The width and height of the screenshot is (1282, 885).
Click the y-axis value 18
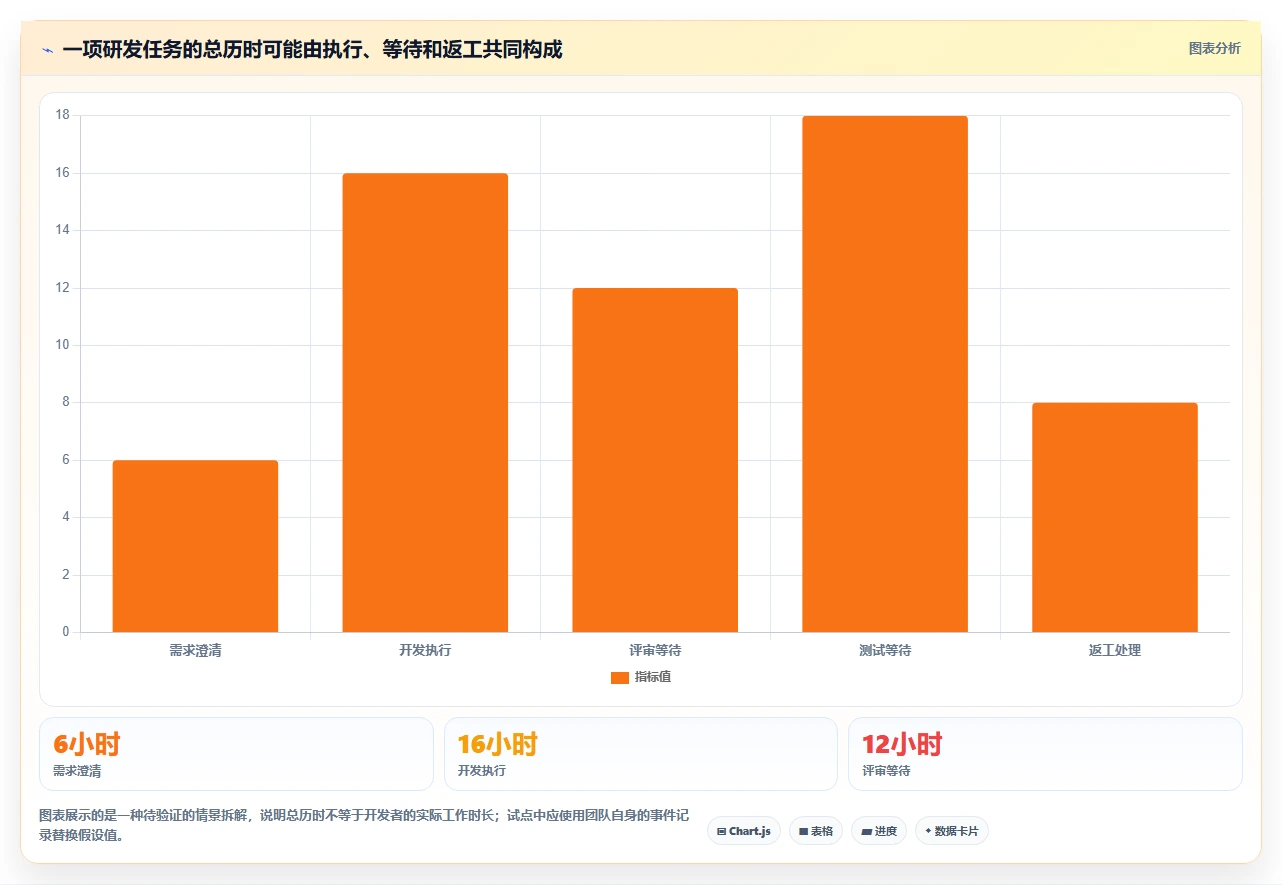click(x=62, y=115)
